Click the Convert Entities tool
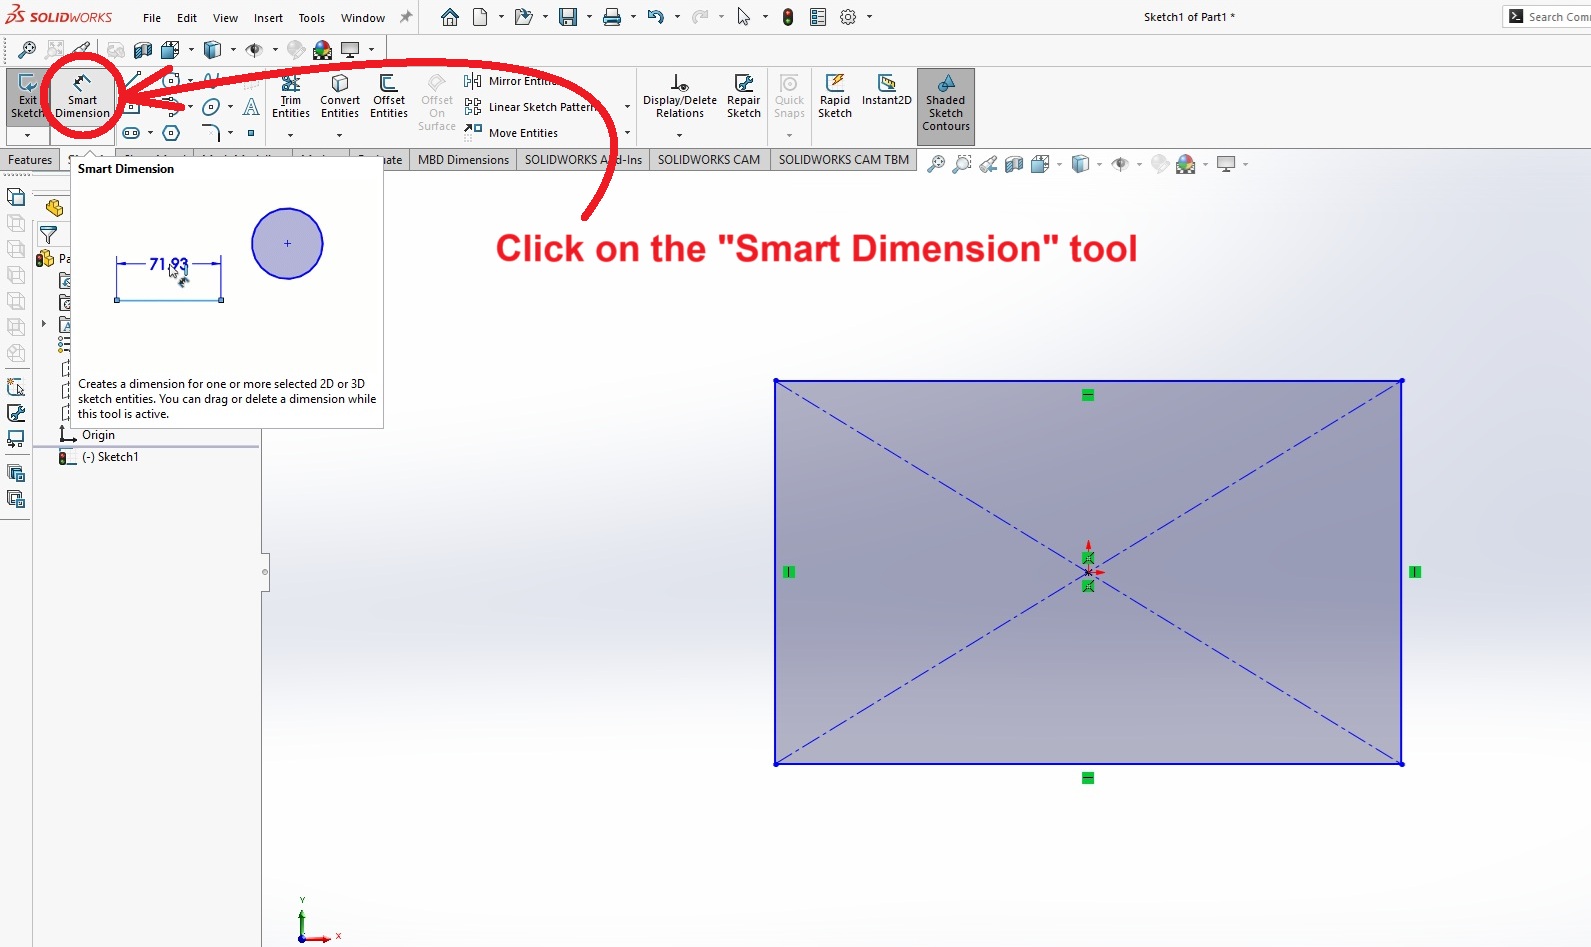The width and height of the screenshot is (1591, 947). [x=340, y=96]
